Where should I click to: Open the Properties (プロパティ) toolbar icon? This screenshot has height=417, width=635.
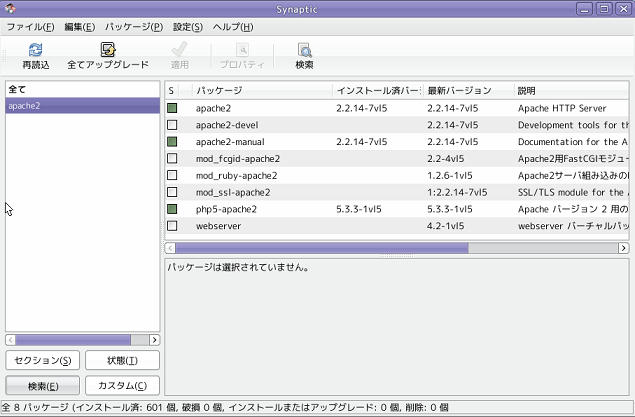point(242,50)
